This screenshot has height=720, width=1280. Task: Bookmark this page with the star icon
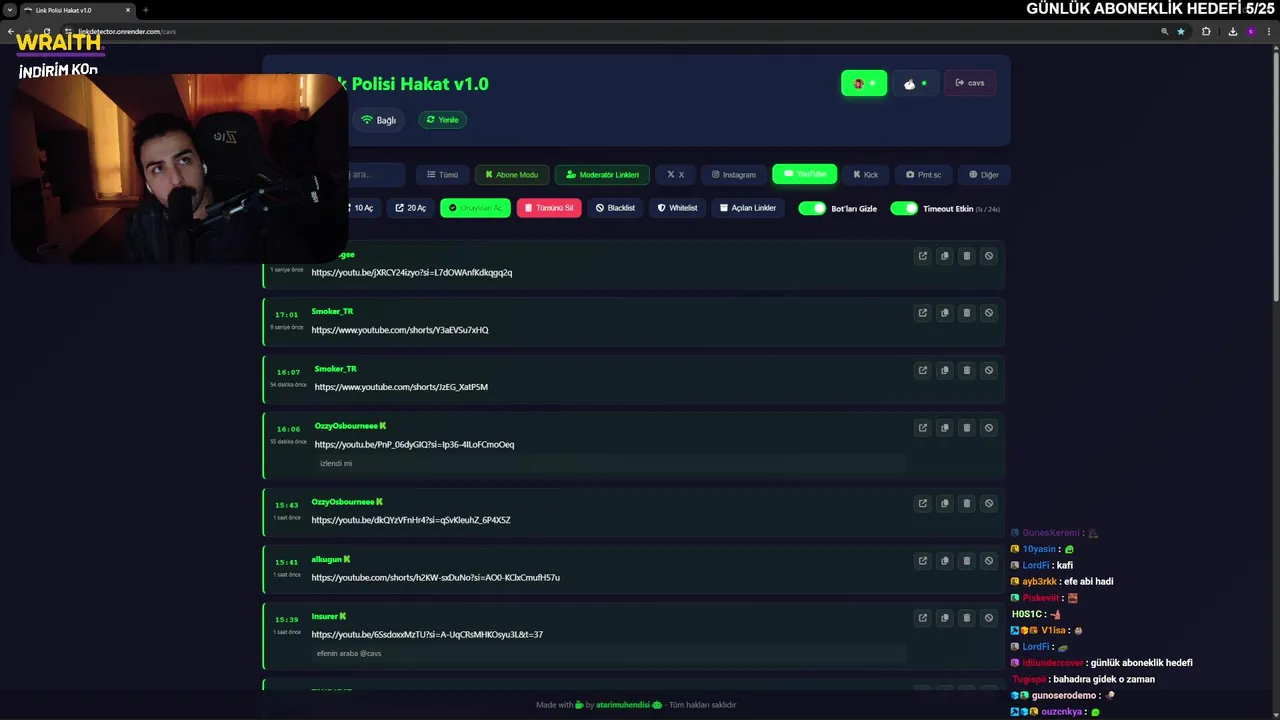[1181, 31]
